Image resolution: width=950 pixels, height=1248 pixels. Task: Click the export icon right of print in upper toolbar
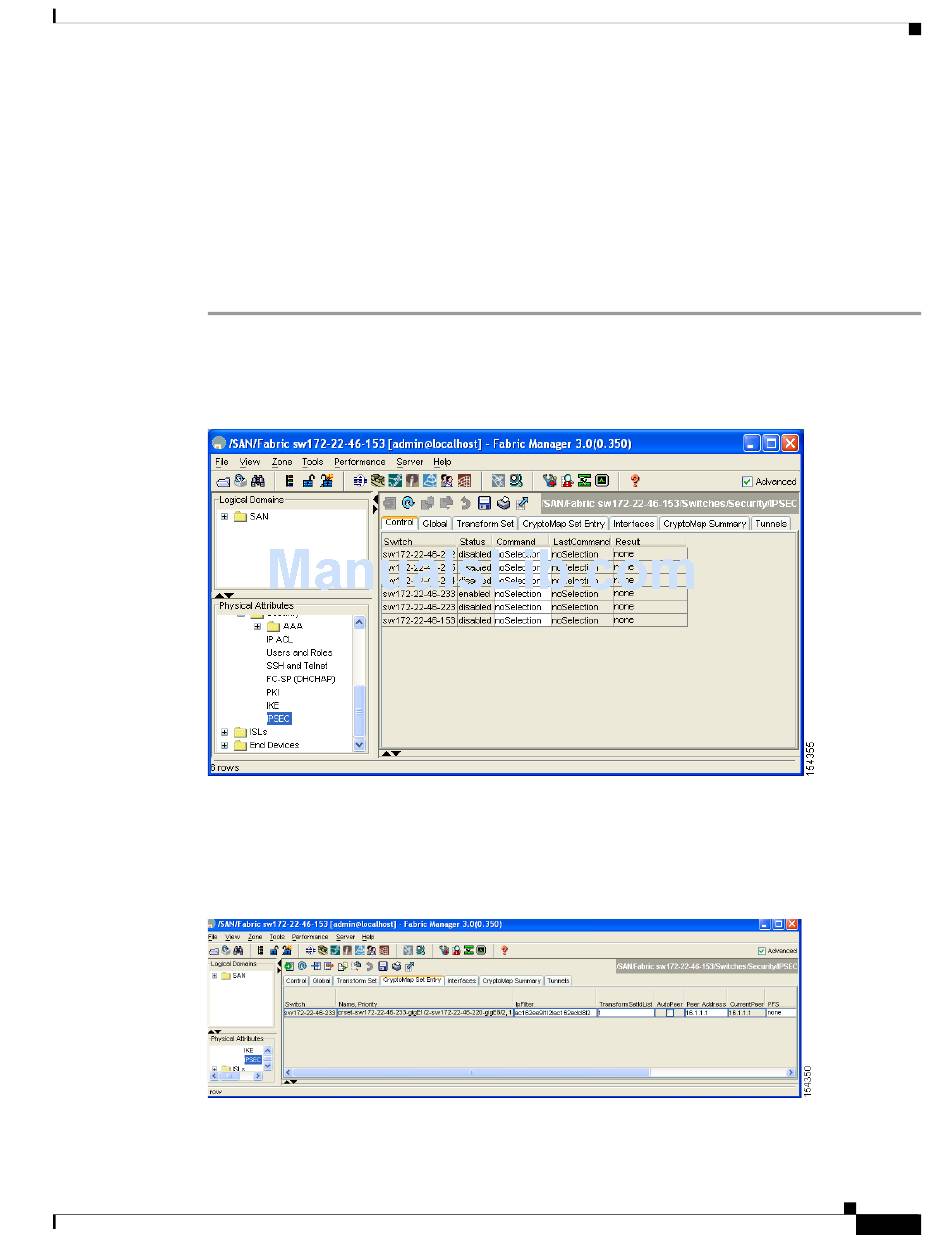(x=522, y=503)
